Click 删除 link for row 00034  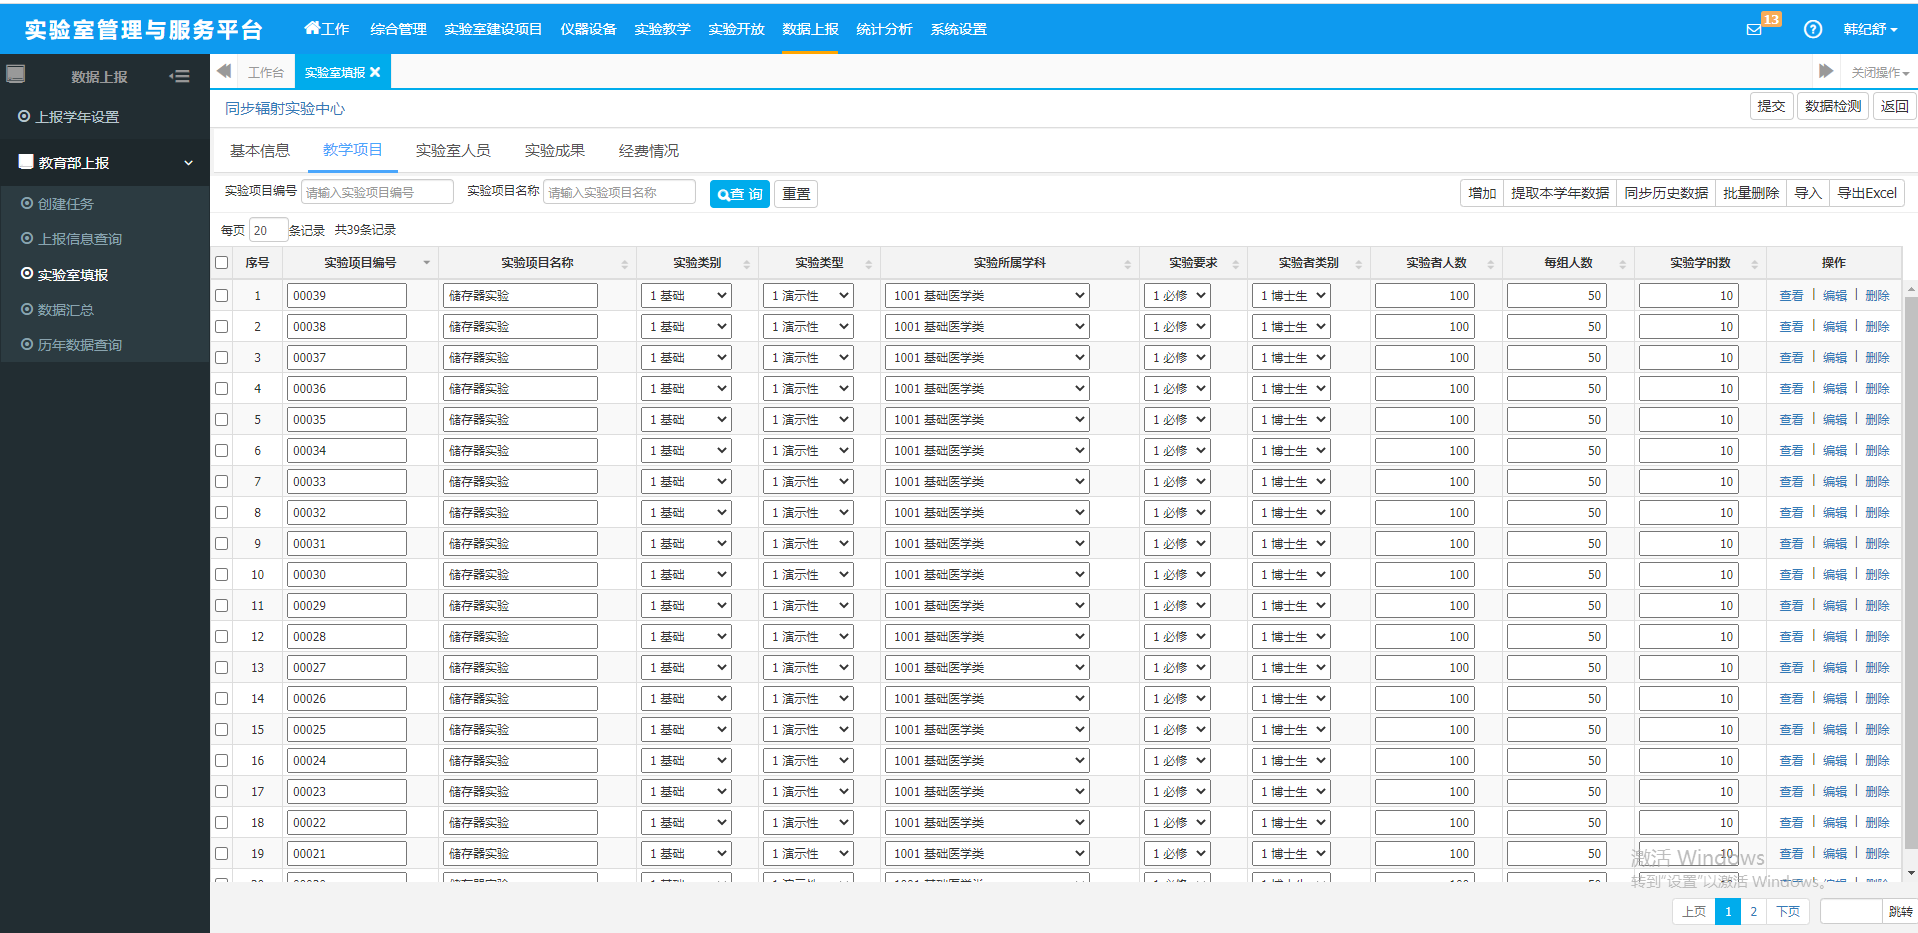(1878, 451)
